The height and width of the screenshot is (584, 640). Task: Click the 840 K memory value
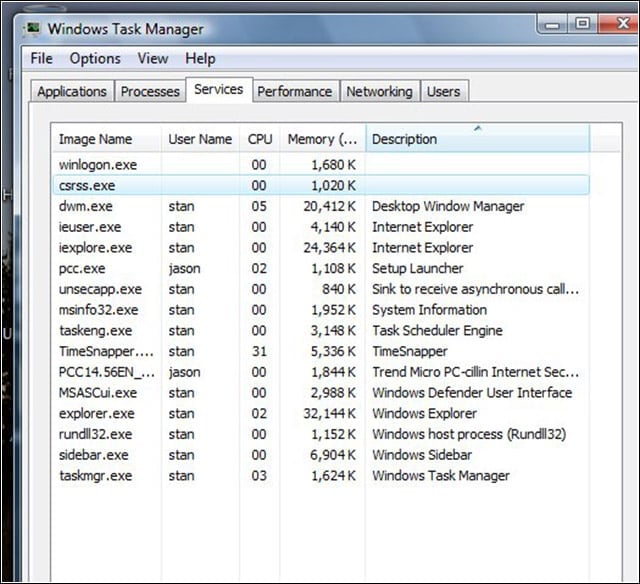[339, 289]
